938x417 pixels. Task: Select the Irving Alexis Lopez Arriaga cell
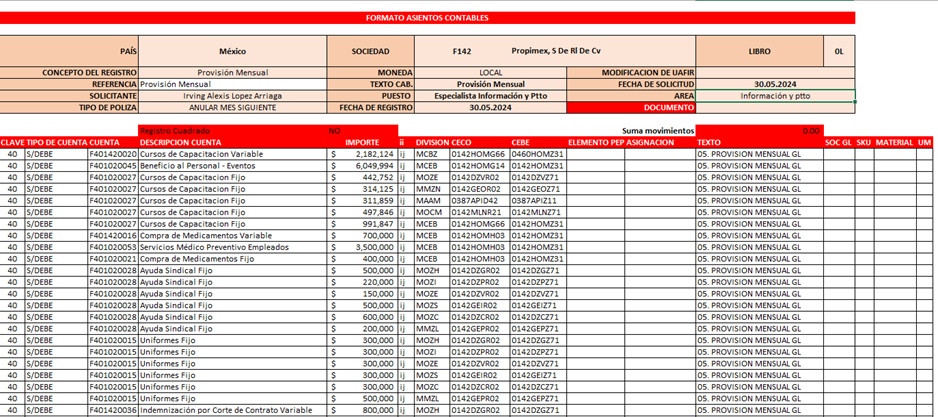pos(232,96)
